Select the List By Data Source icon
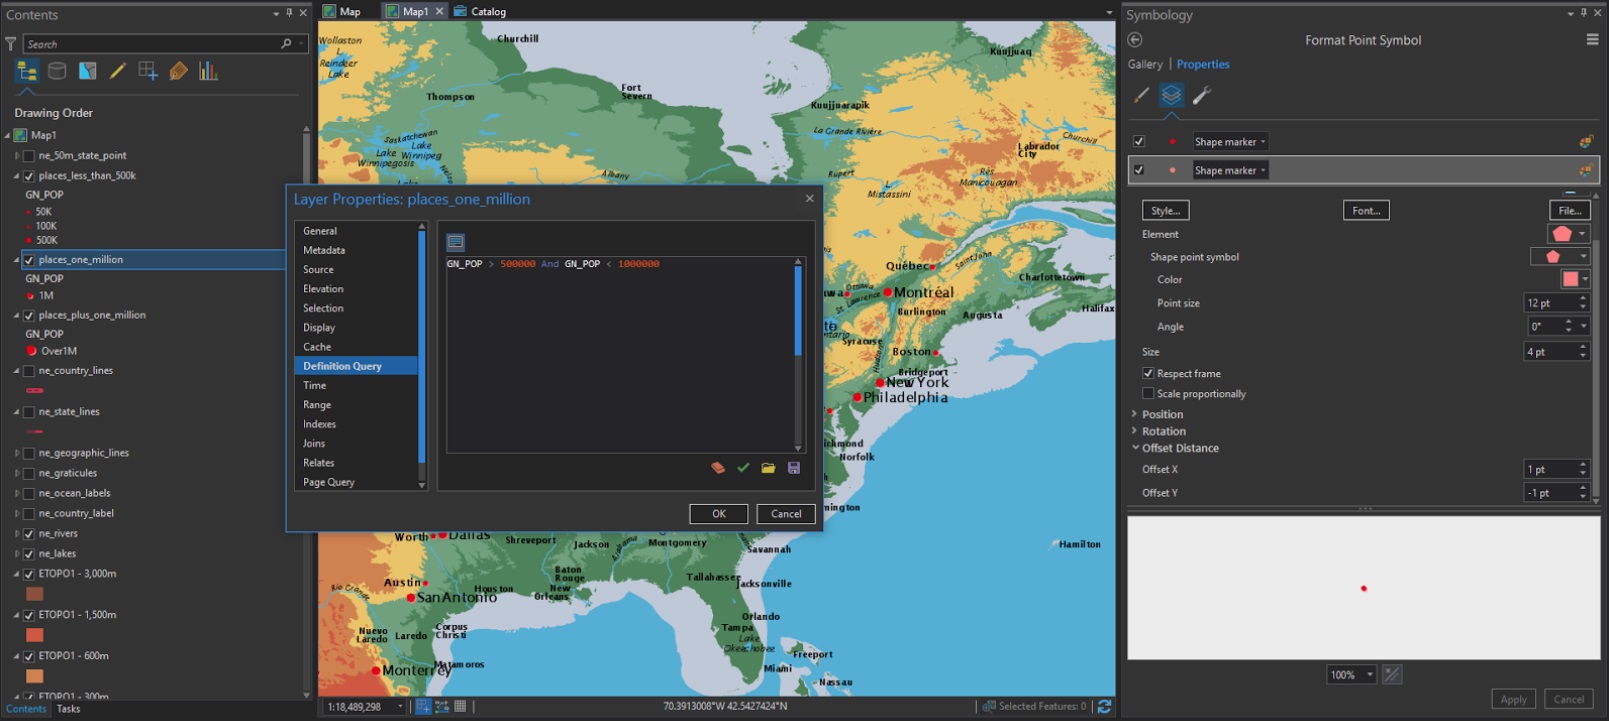 (x=57, y=71)
